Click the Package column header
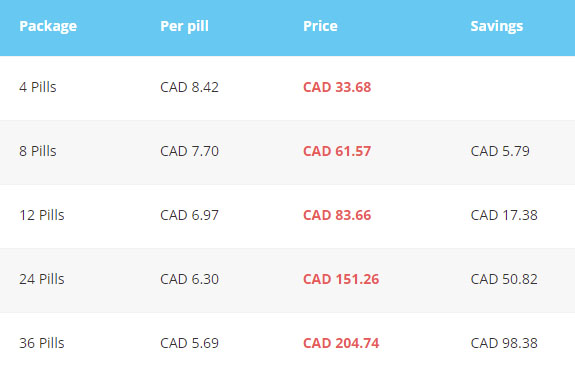 tap(48, 26)
